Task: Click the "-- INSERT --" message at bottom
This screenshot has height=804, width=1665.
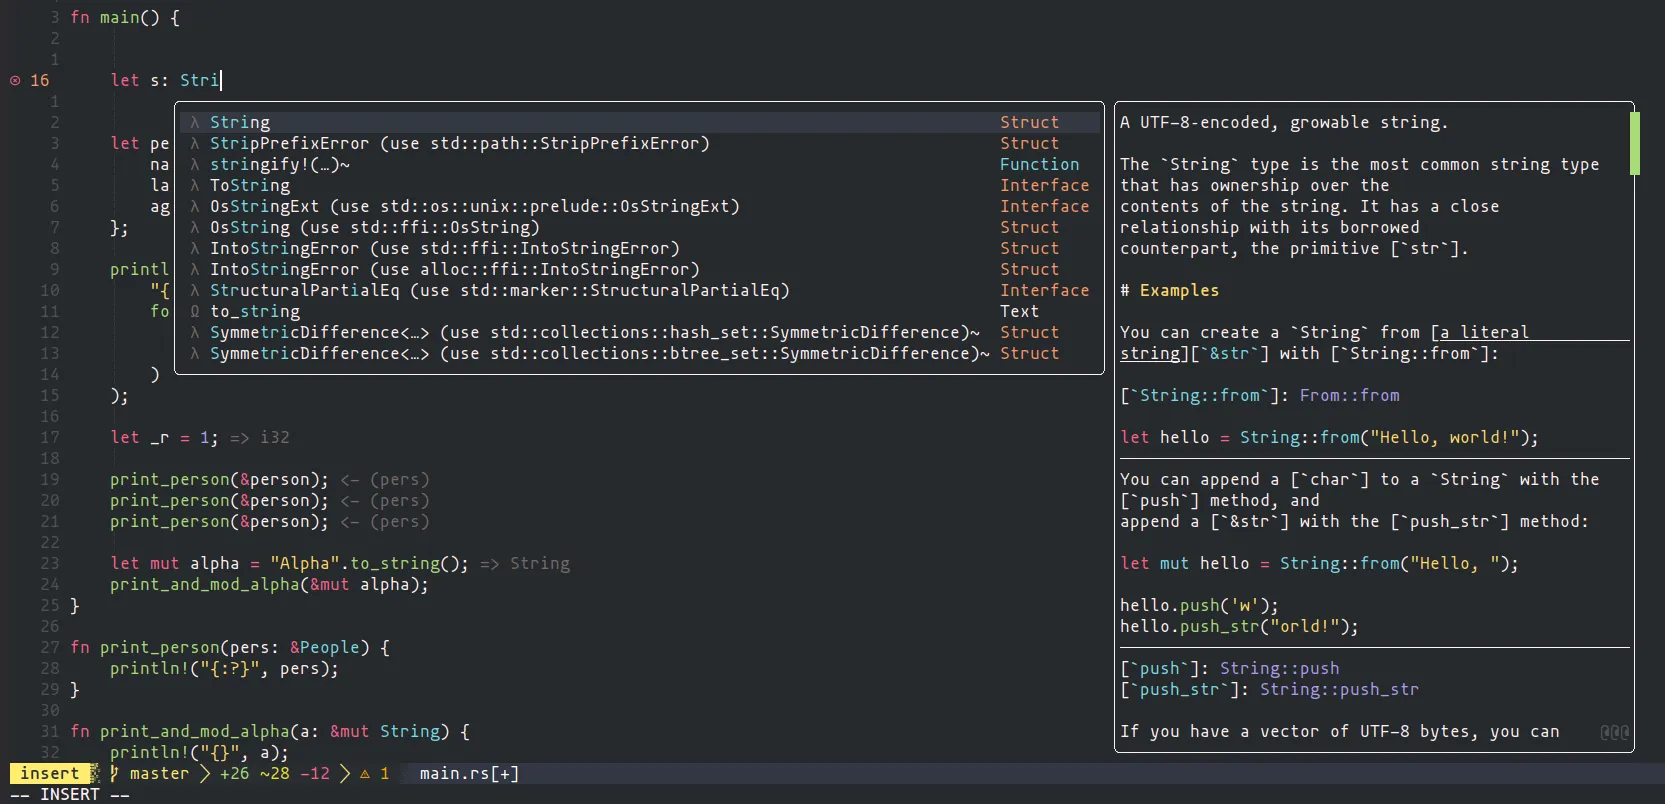Action: coord(69,794)
